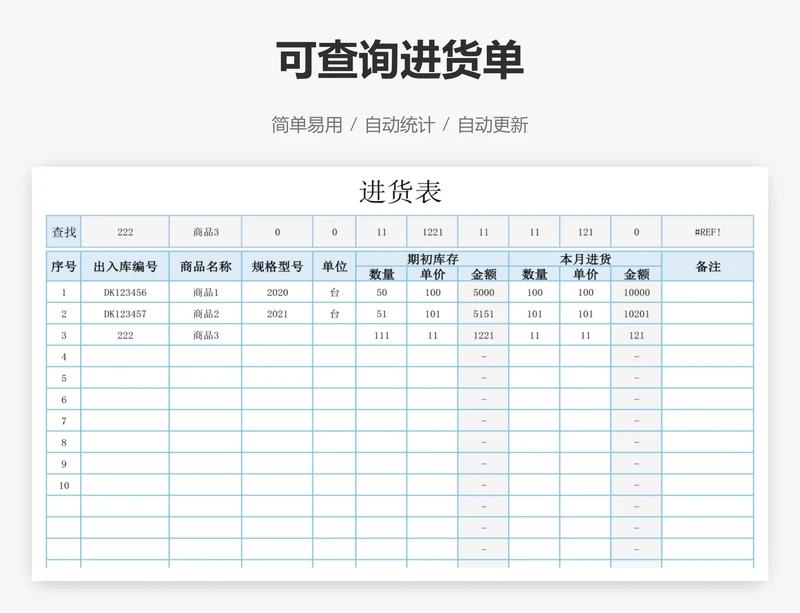Select the 5151 金额 cell
The height and width of the screenshot is (613, 800).
[483, 314]
